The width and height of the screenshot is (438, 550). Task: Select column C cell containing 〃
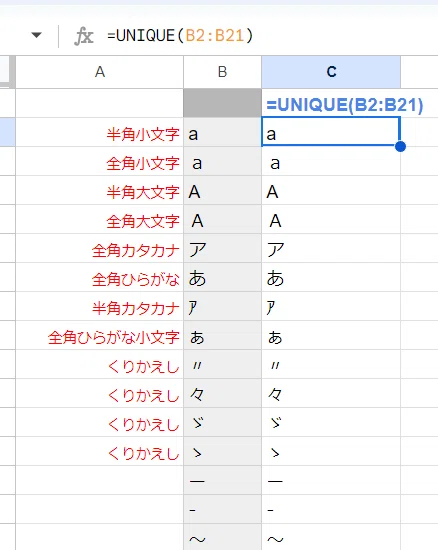pos(331,364)
